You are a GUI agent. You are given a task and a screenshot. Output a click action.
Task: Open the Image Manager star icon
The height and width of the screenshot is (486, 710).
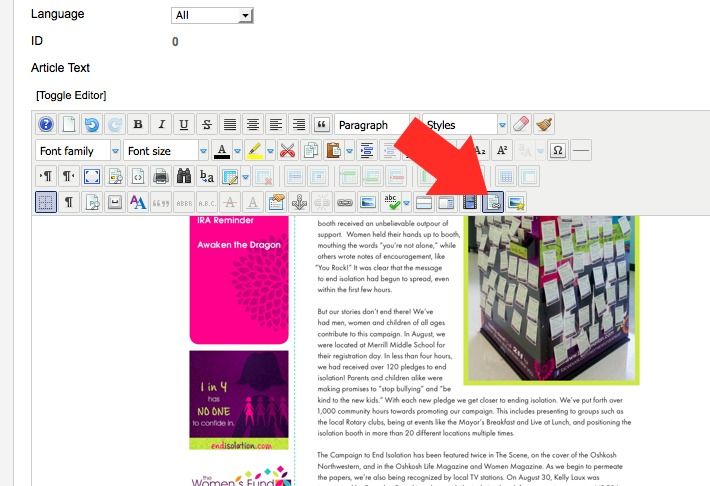pos(516,202)
